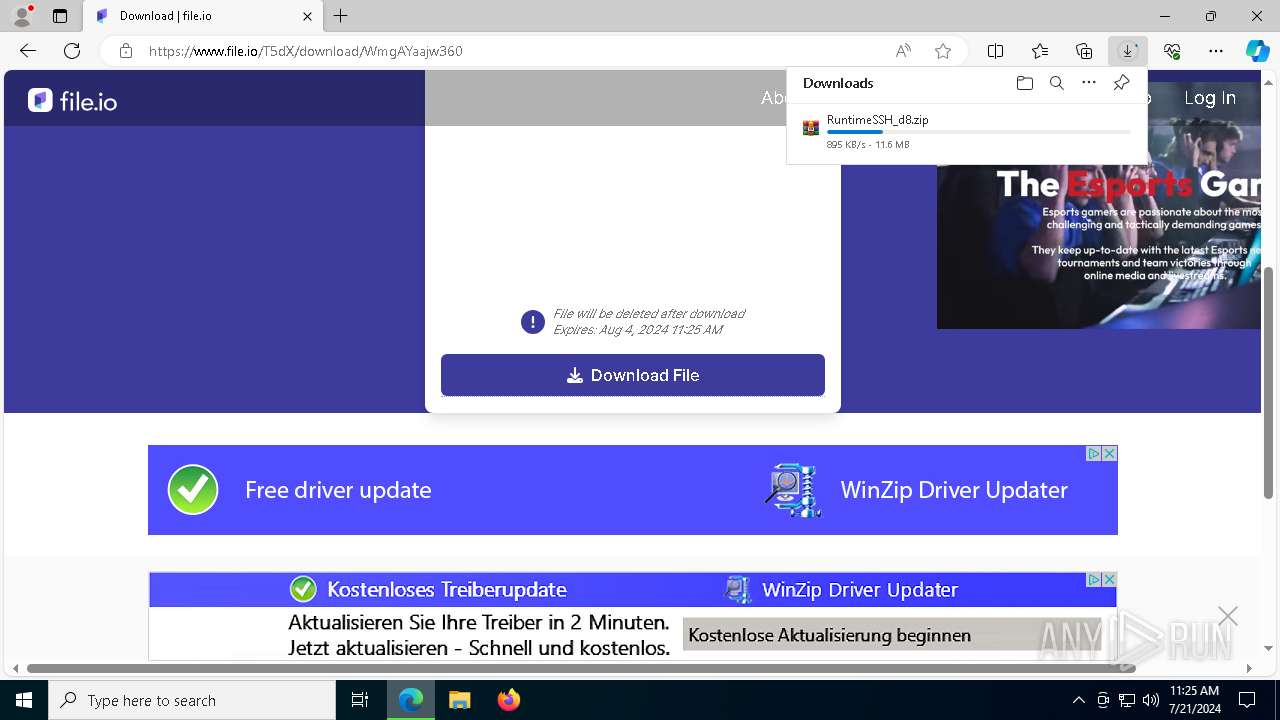Show hidden system tray icons
Image resolution: width=1280 pixels, height=720 pixels.
point(1078,700)
